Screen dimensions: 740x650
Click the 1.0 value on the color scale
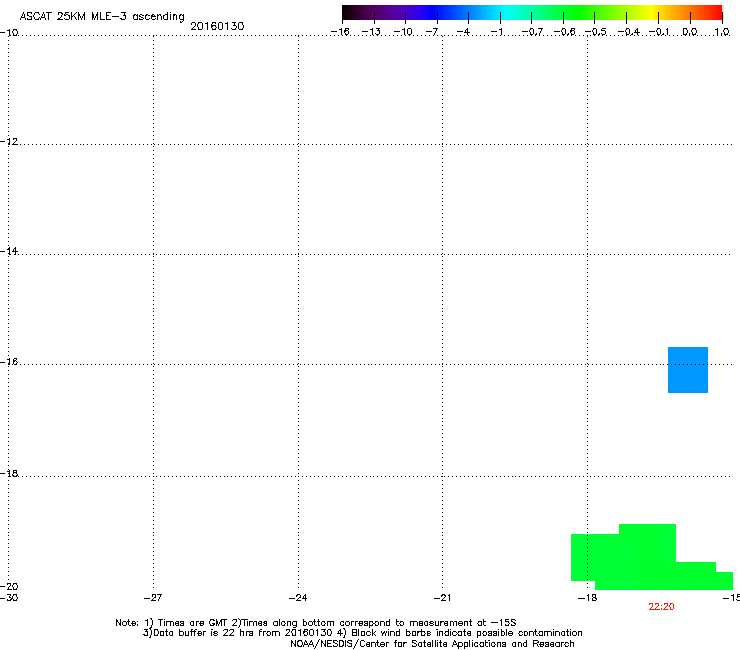[x=722, y=32]
